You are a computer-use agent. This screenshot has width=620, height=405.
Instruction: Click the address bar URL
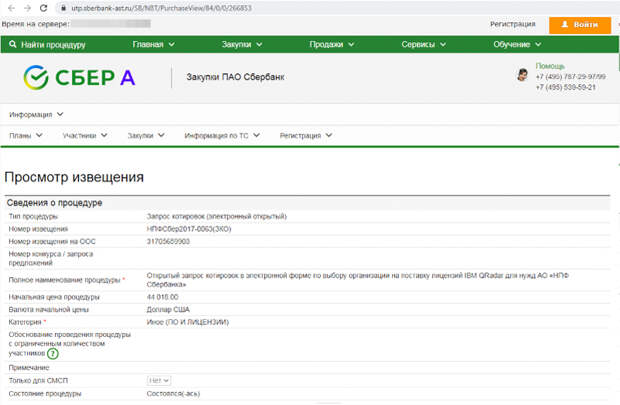161,8
